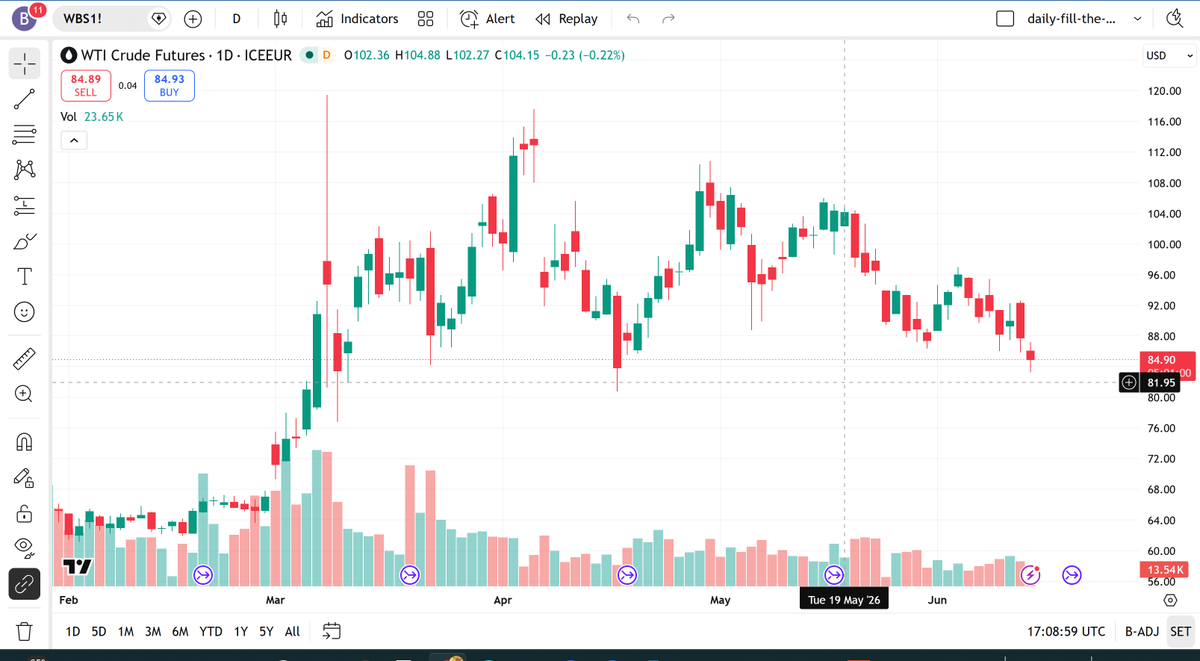Click the red lightning event icon

tap(1031, 575)
